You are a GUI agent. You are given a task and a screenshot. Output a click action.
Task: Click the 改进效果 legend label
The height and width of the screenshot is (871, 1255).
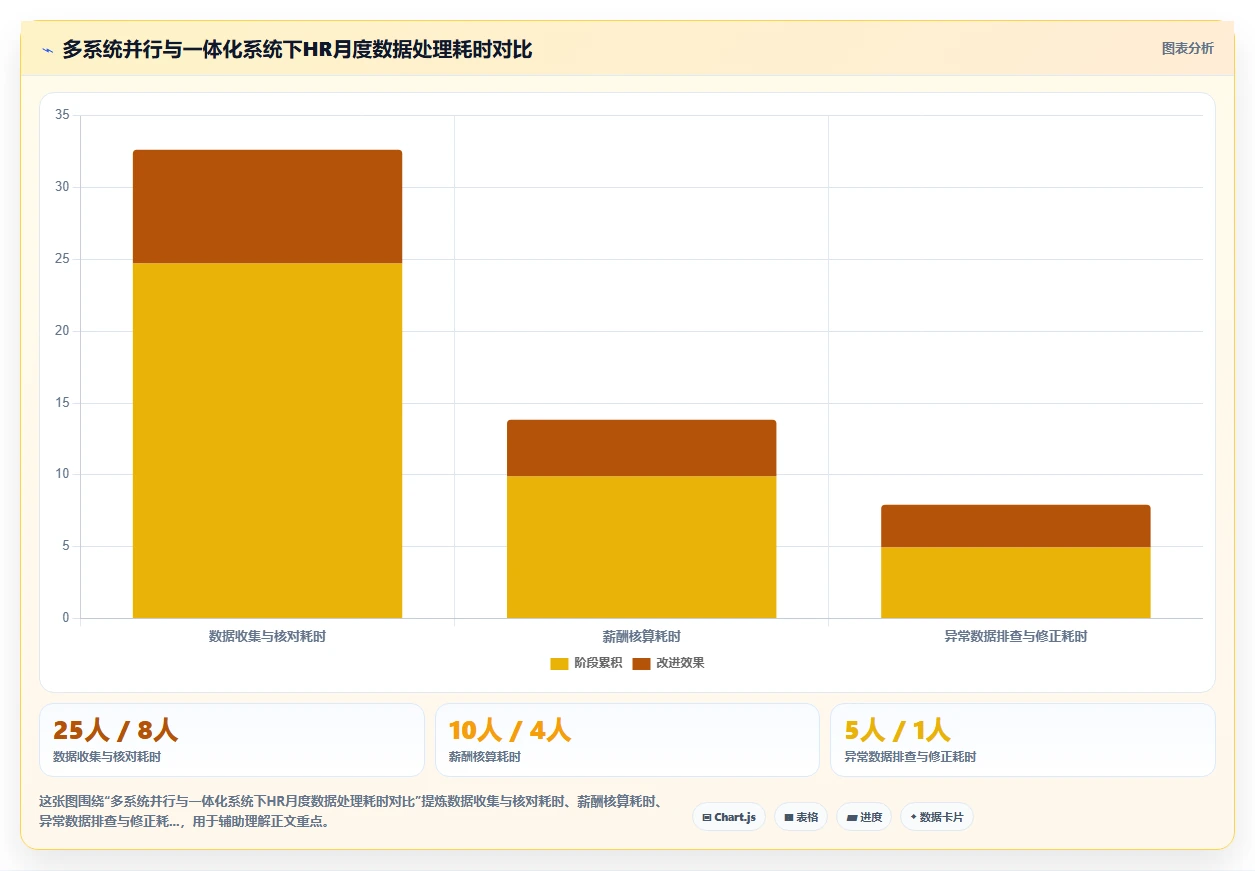point(680,664)
